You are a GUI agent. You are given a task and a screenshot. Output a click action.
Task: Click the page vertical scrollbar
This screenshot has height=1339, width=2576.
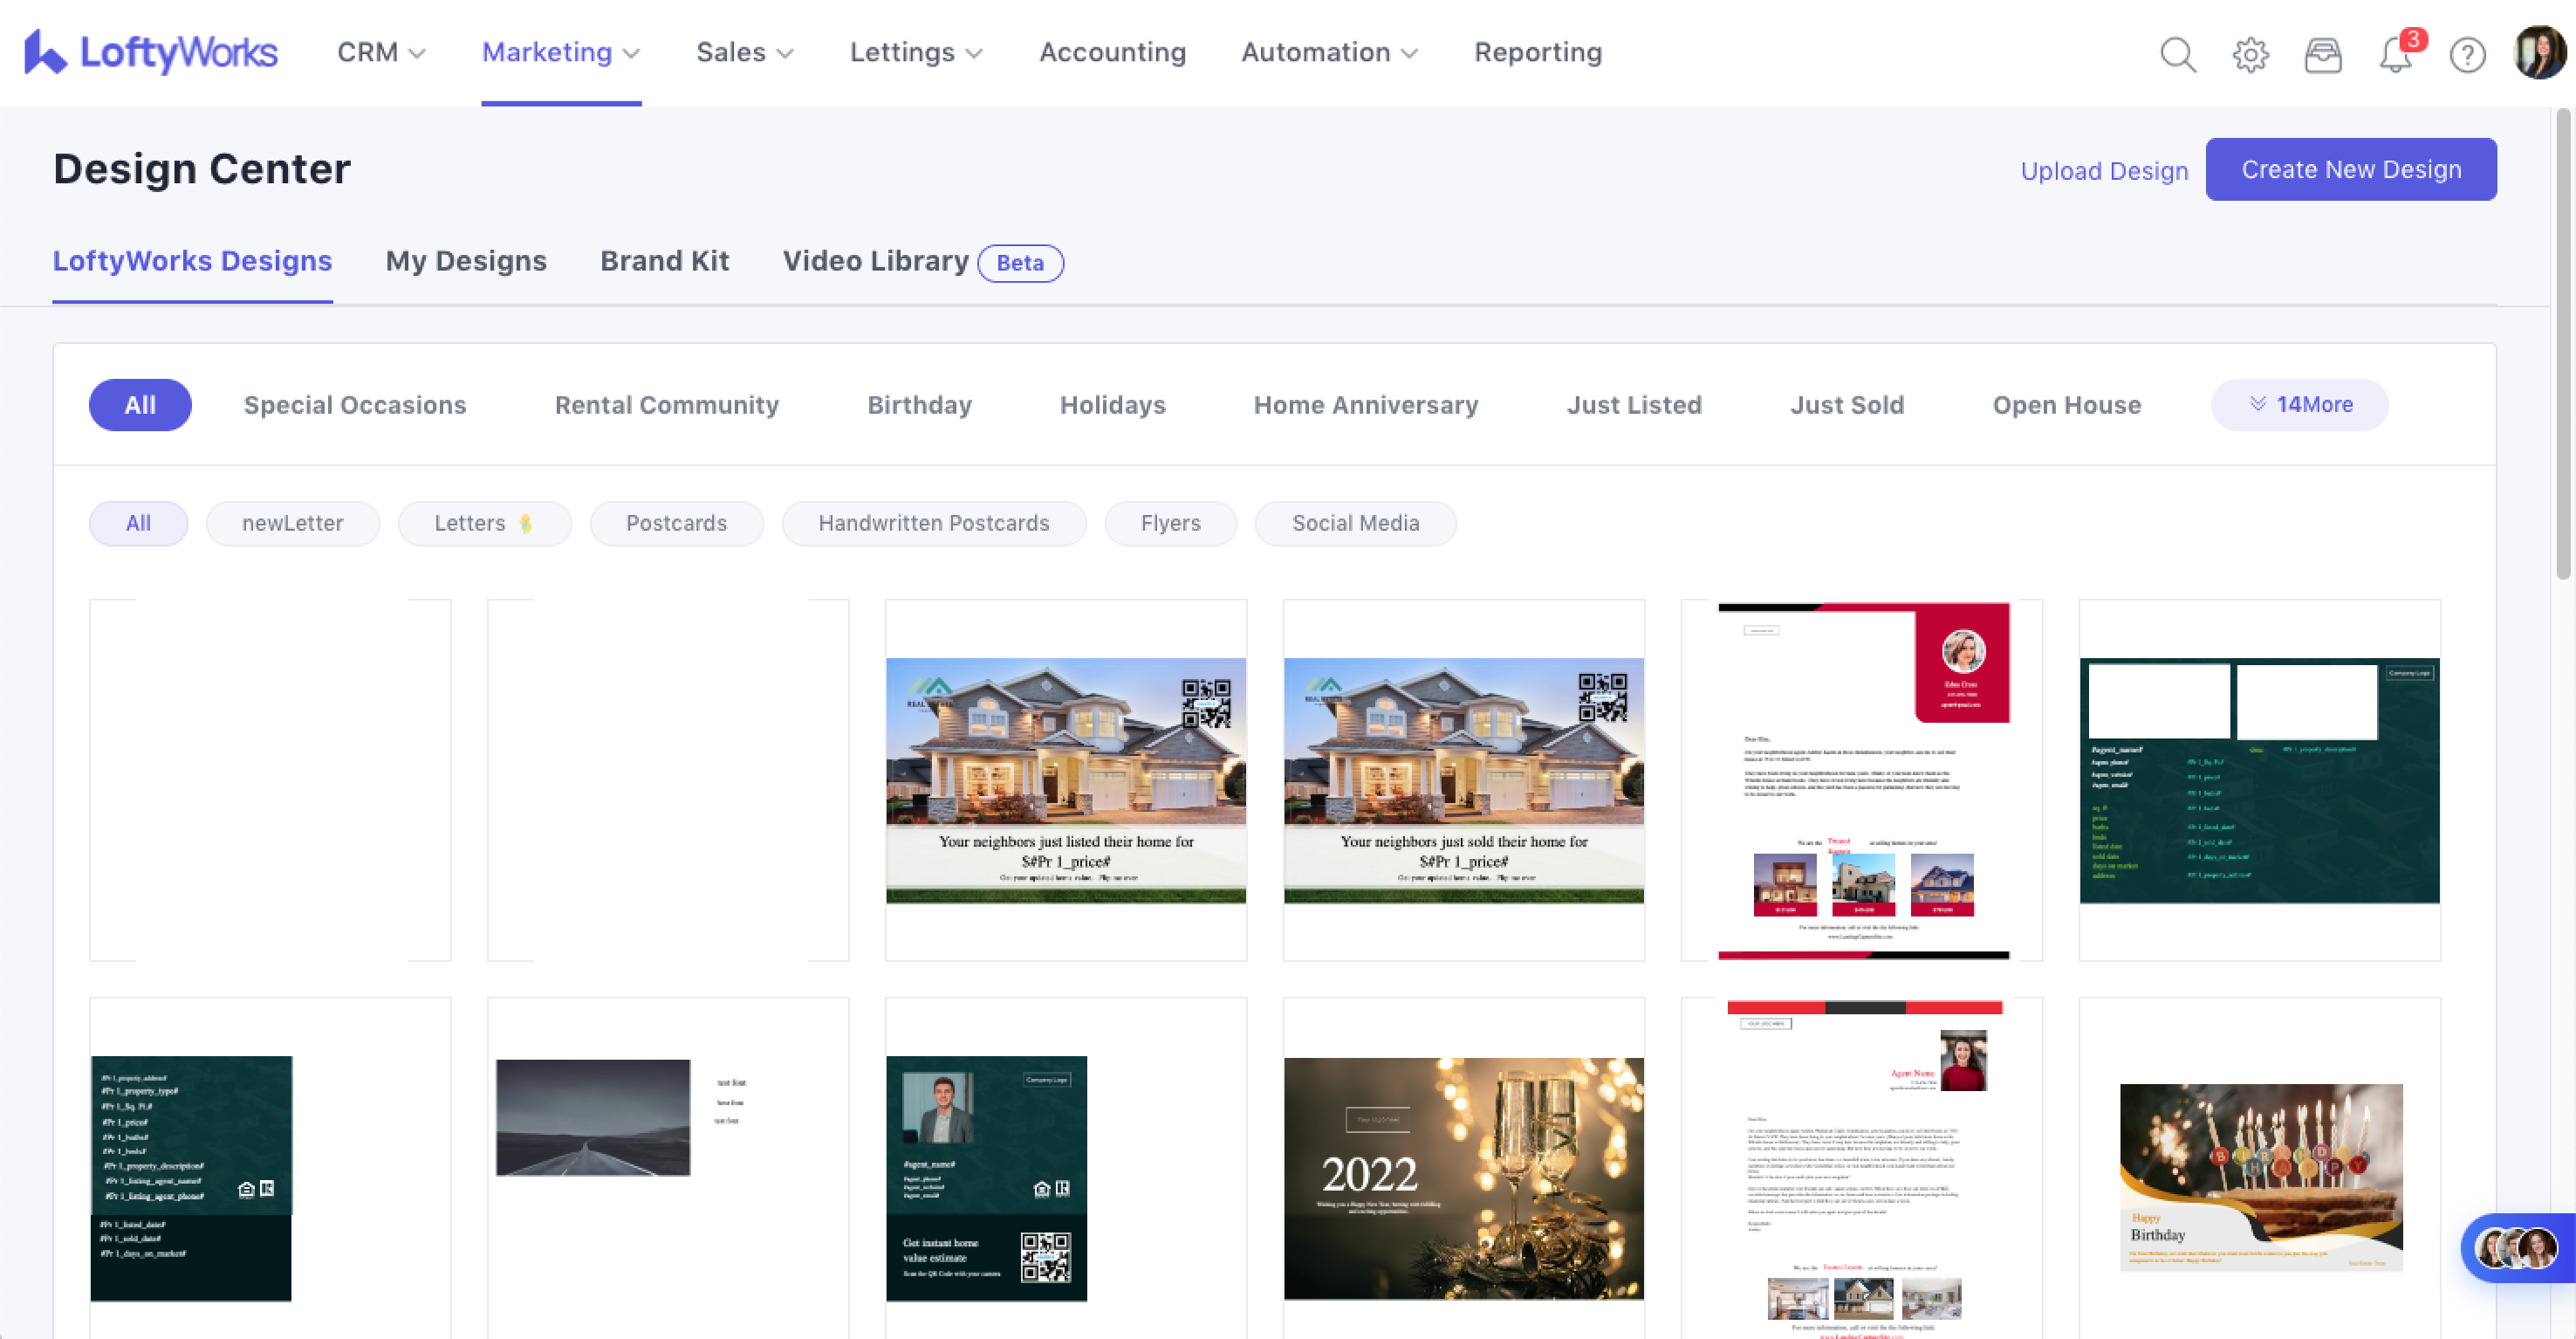[x=2562, y=345]
